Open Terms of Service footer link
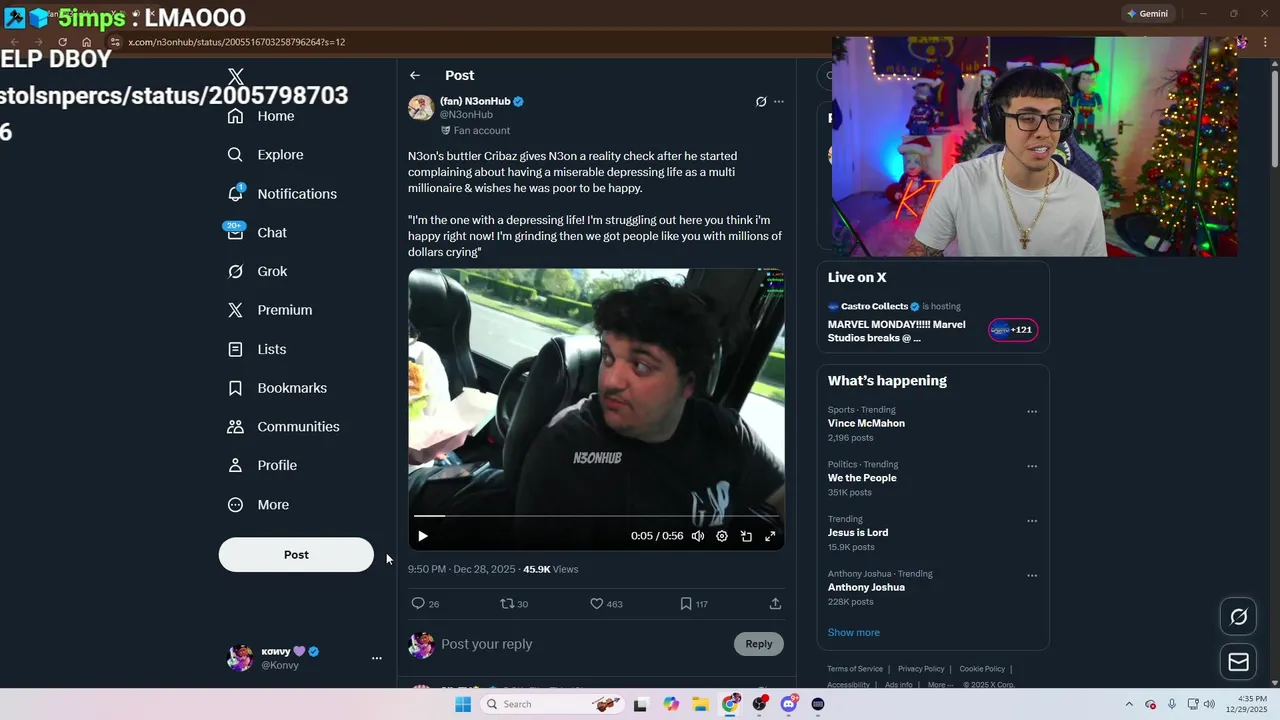The height and width of the screenshot is (720, 1280). pyautogui.click(x=855, y=669)
